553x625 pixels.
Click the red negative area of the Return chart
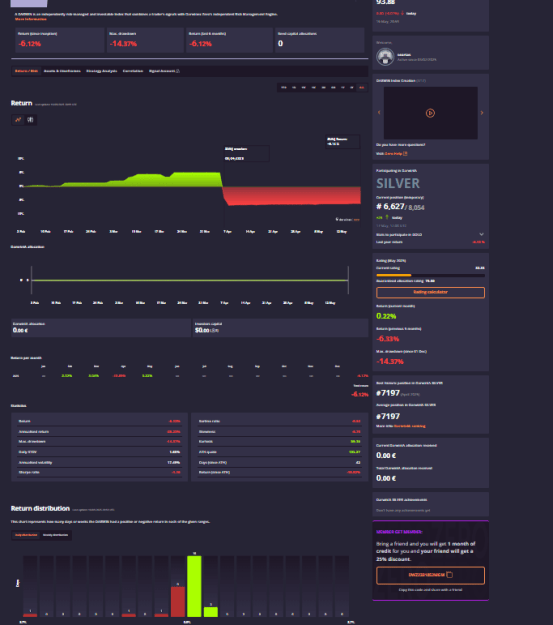point(291,195)
